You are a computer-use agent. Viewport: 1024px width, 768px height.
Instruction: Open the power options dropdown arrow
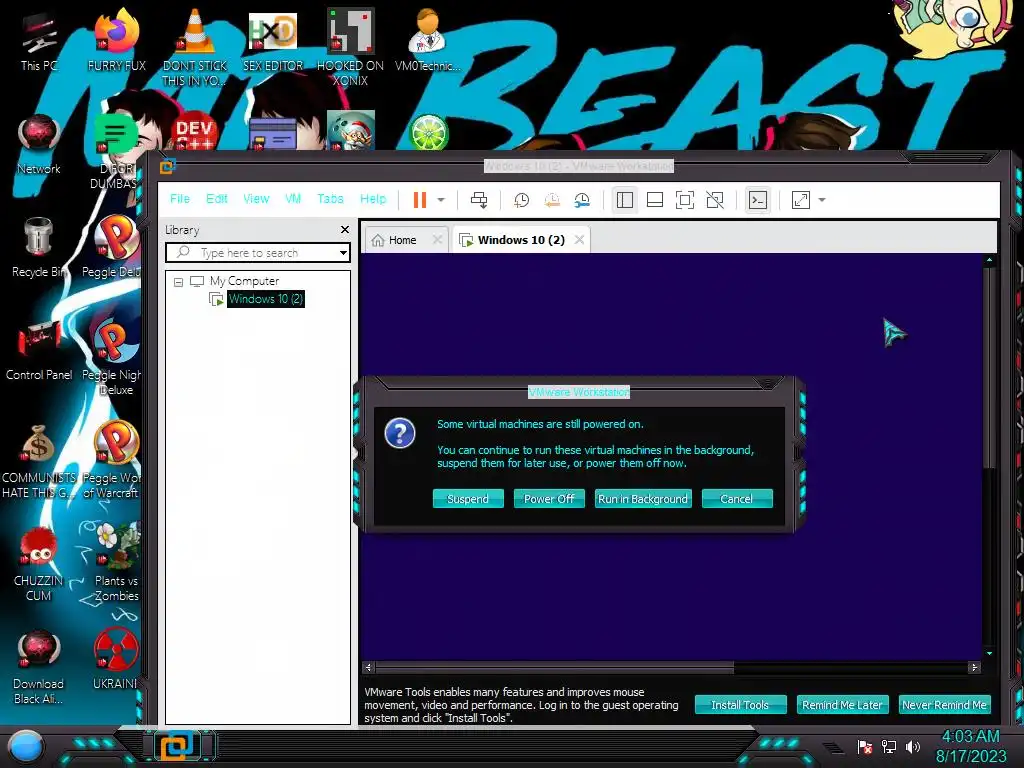[441, 200]
